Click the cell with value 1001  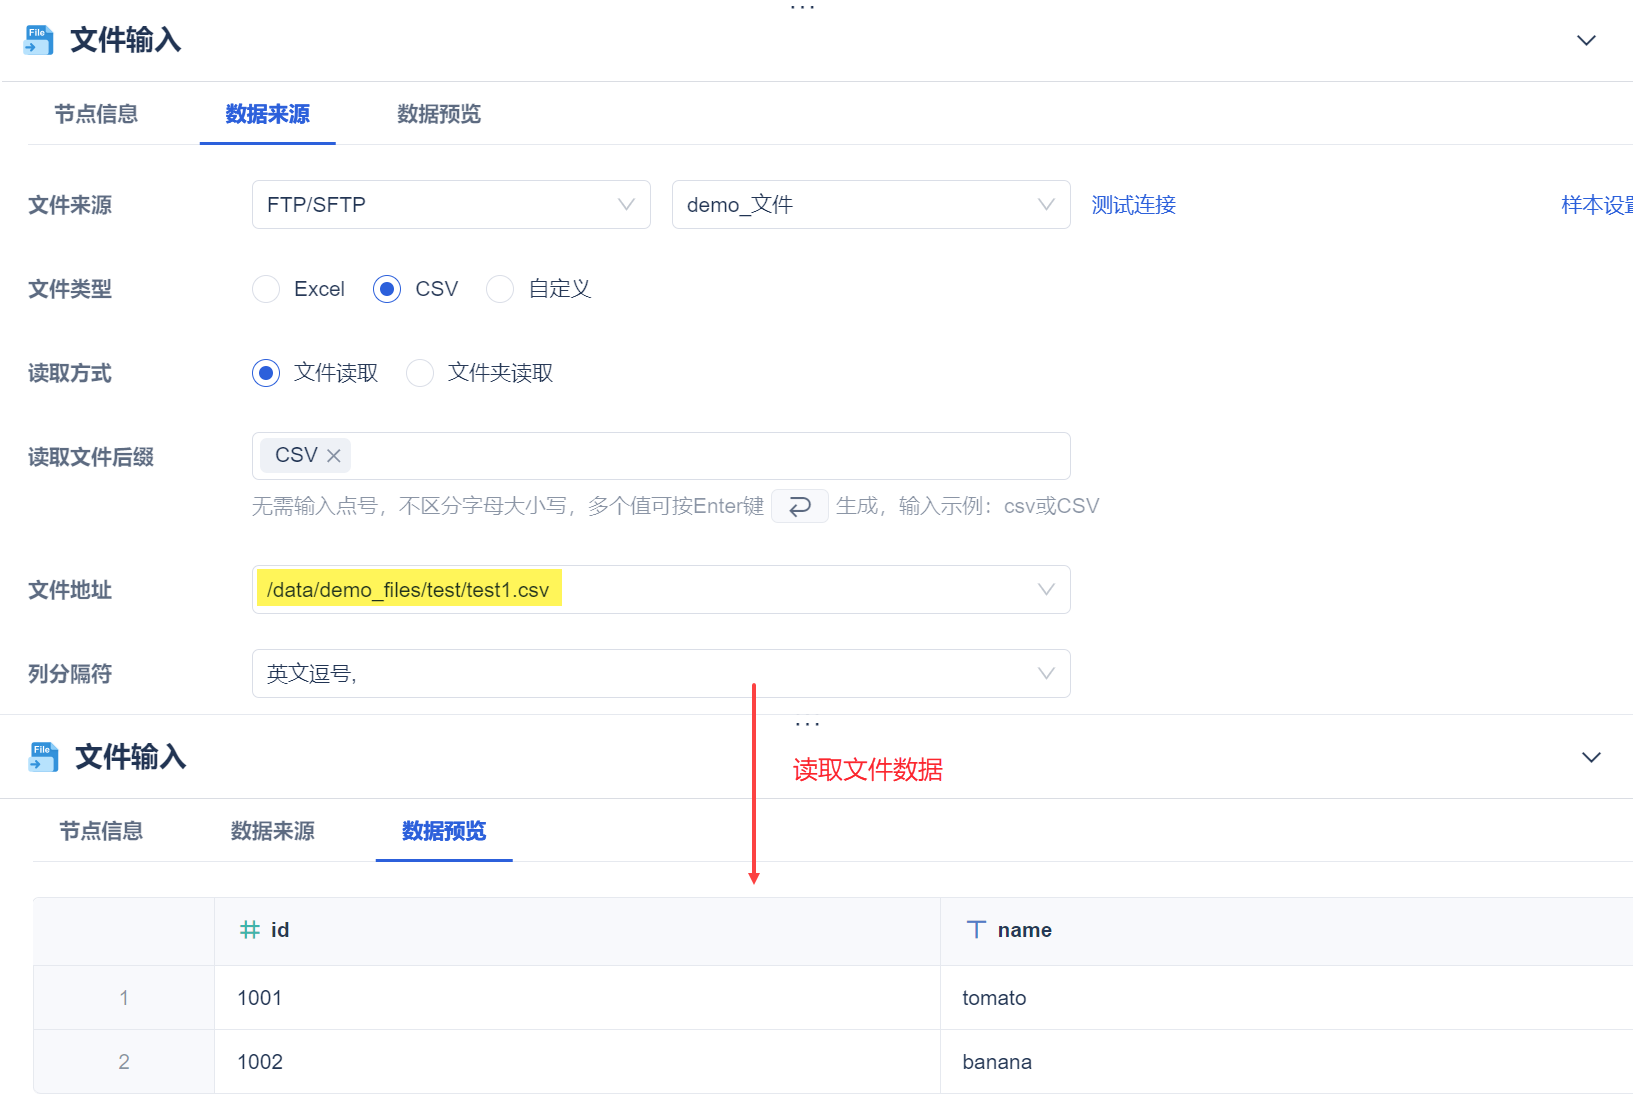click(577, 998)
